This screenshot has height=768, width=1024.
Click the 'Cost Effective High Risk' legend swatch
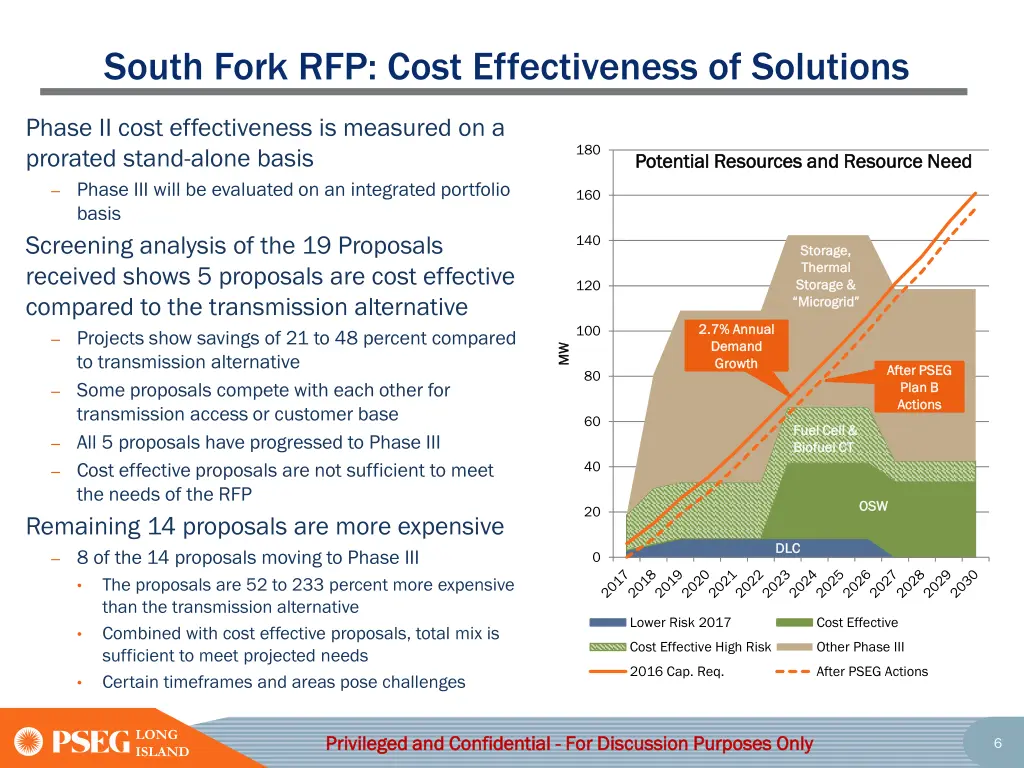pyautogui.click(x=607, y=647)
